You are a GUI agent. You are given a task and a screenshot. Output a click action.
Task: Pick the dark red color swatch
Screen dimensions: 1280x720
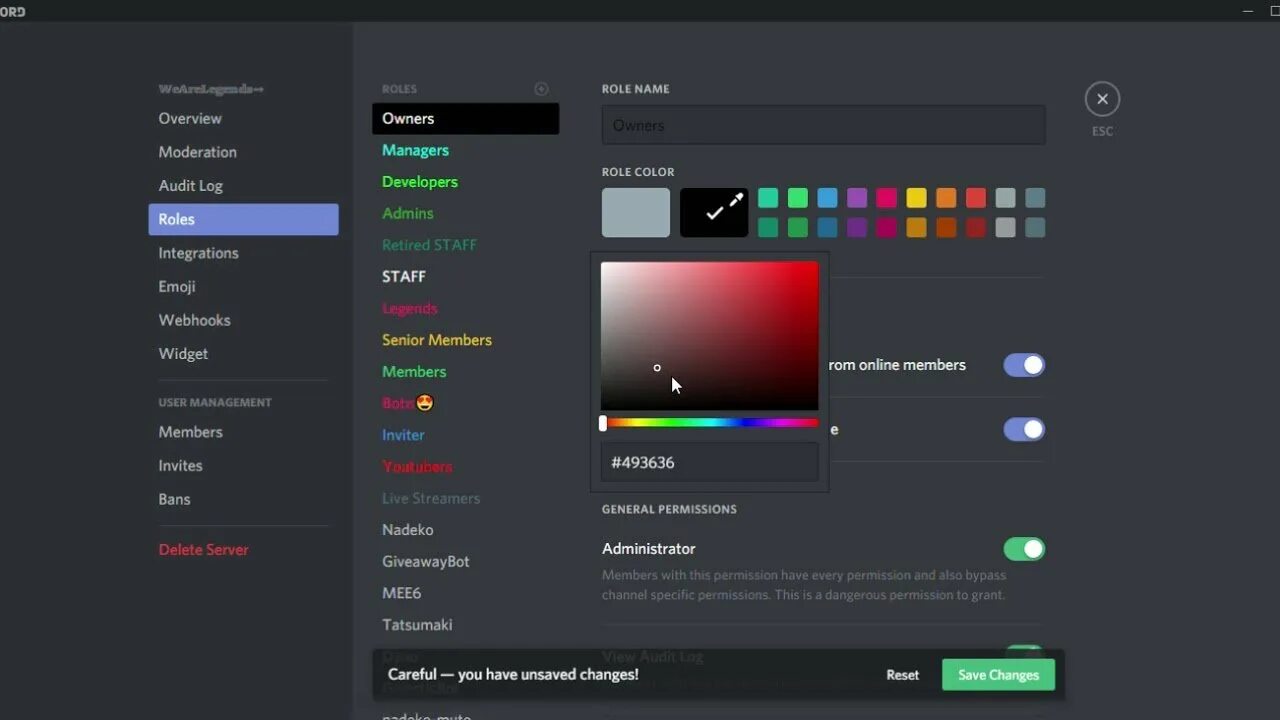click(x=976, y=228)
